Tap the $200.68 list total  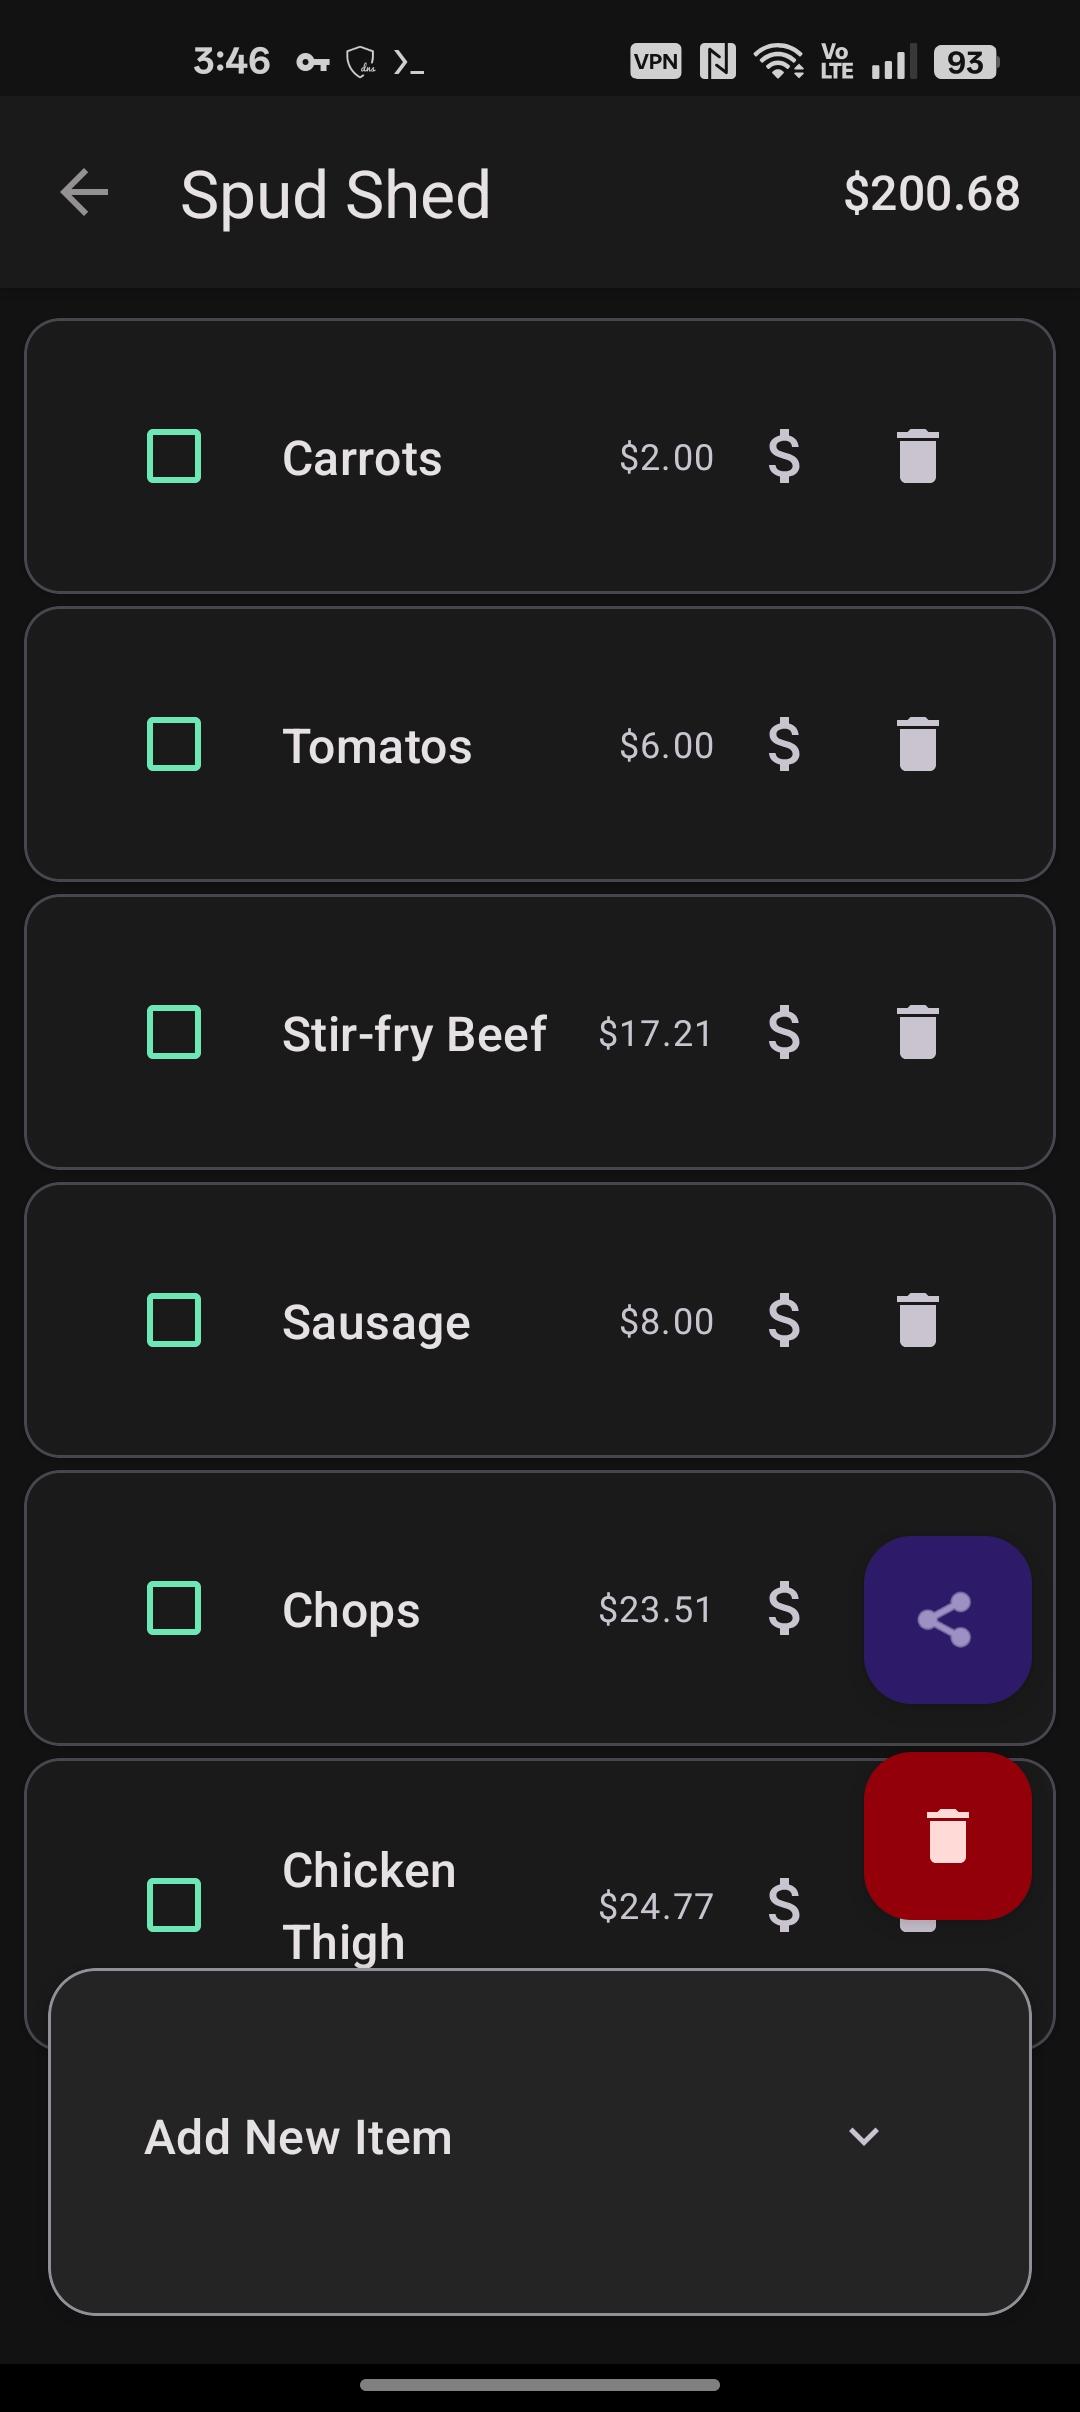(931, 193)
